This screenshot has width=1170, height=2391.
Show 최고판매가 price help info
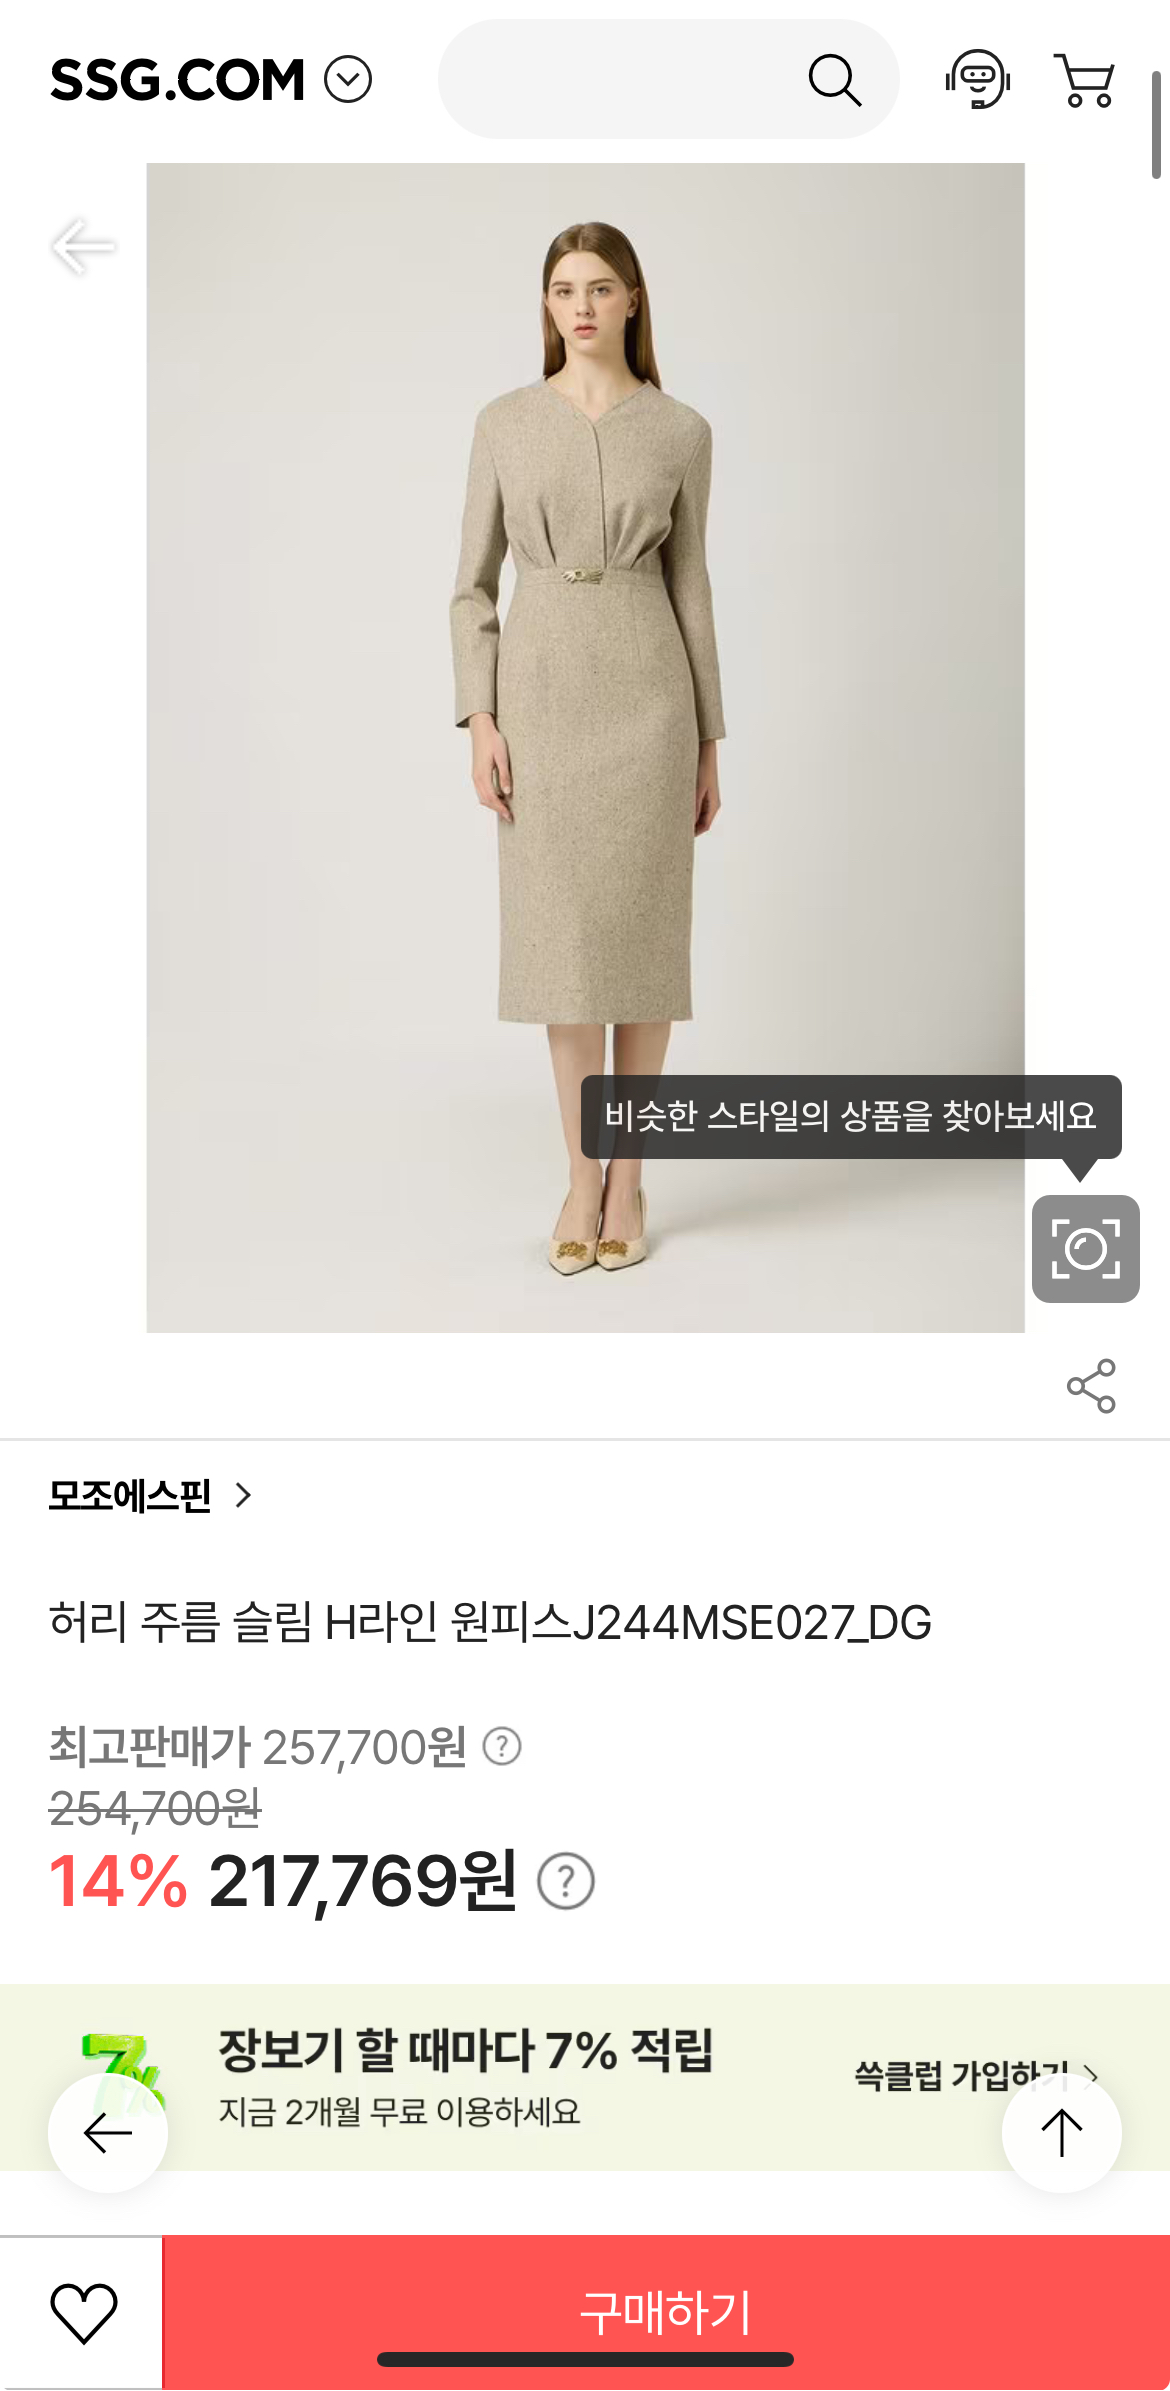coord(502,1746)
